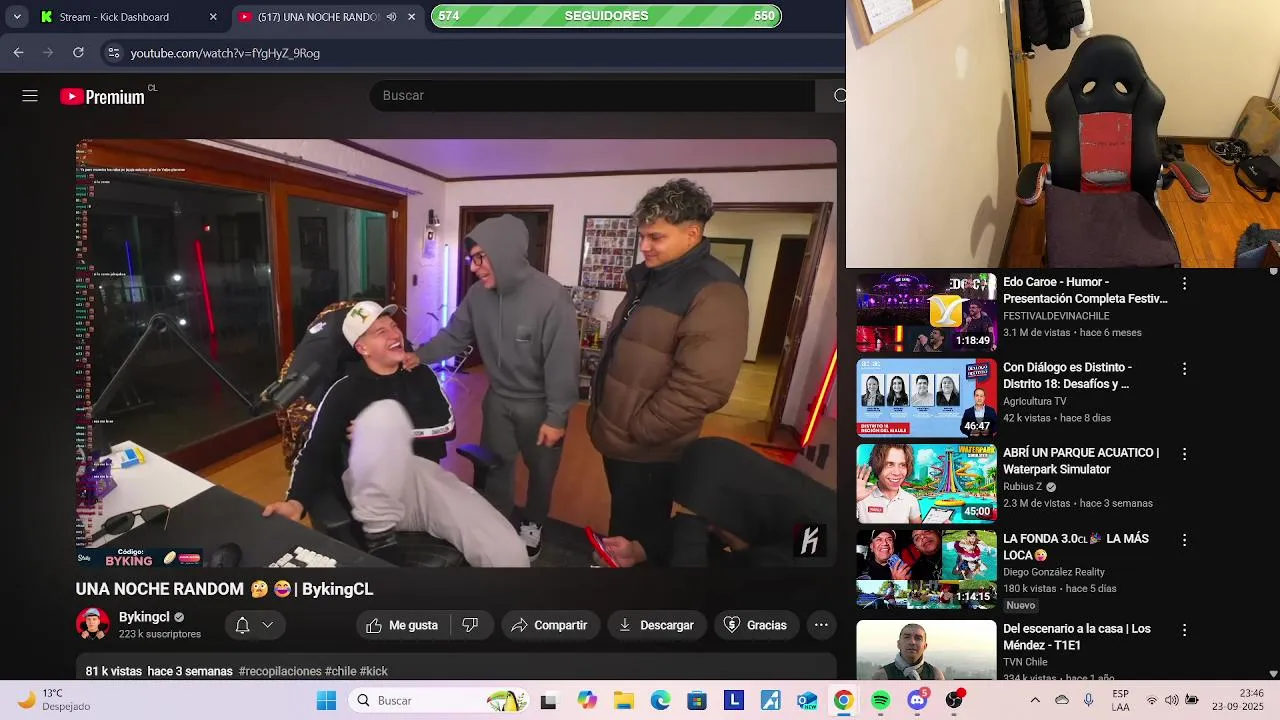Open Del escenario a la casa thumbnail
Screen dimensions: 1280x720
(926, 649)
